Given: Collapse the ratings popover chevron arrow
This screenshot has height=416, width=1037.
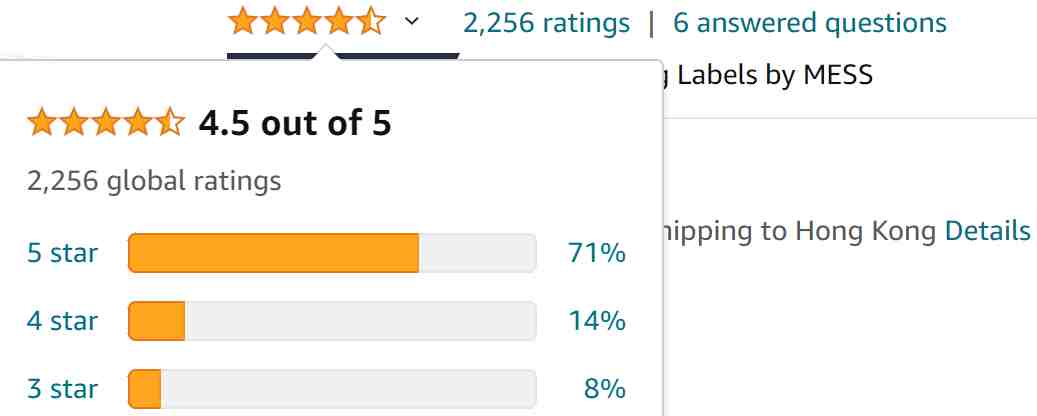Looking at the screenshot, I should point(411,21).
